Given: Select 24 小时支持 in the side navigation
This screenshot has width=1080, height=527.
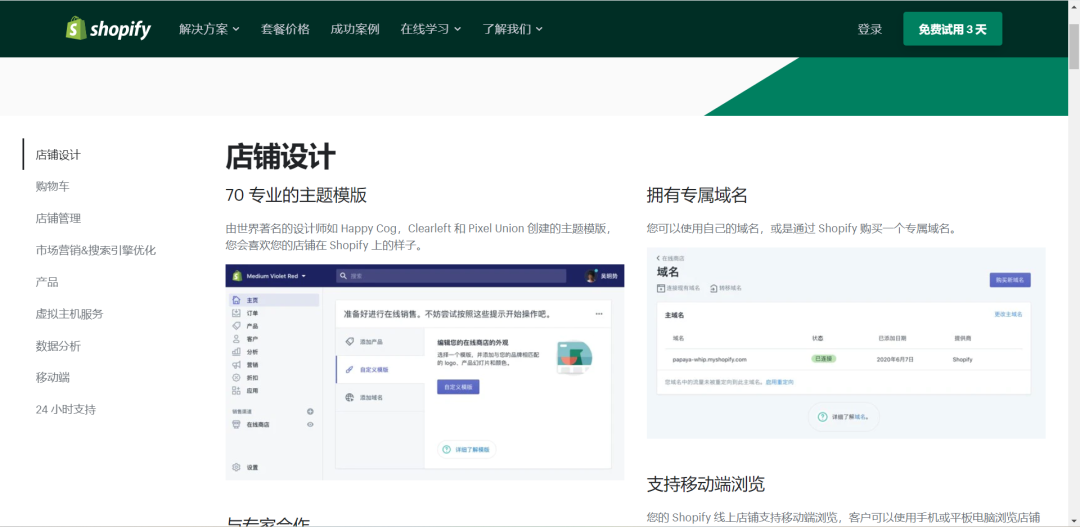Looking at the screenshot, I should [x=65, y=409].
